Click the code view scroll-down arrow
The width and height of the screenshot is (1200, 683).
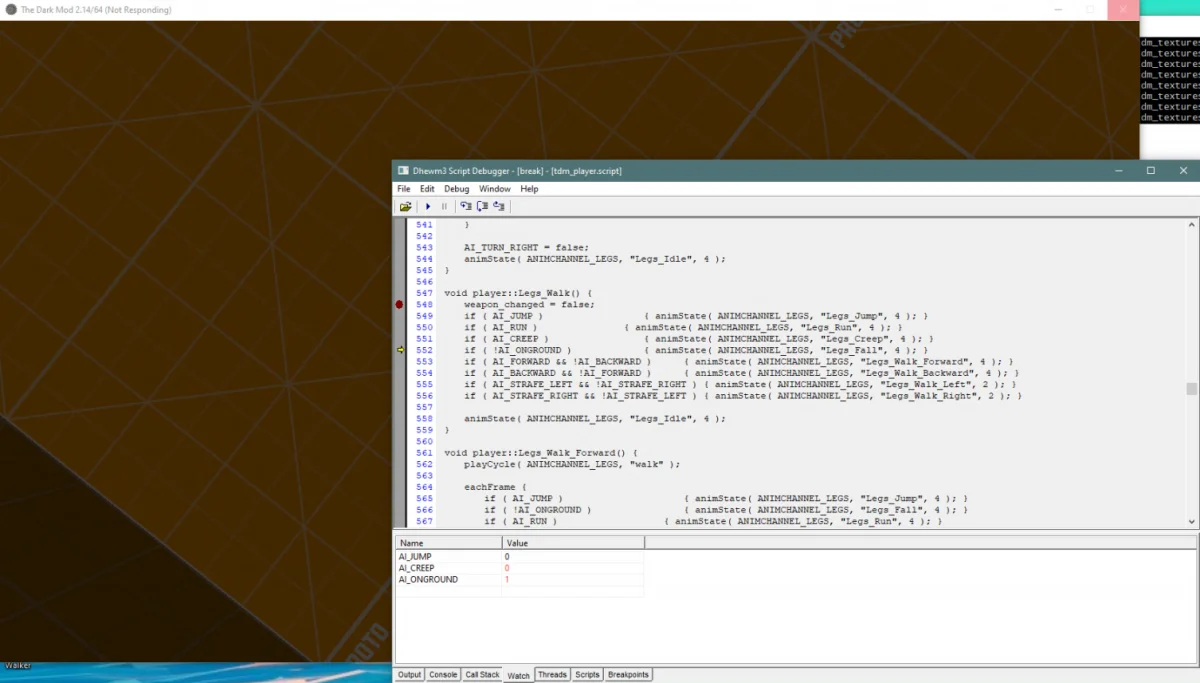[1191, 522]
